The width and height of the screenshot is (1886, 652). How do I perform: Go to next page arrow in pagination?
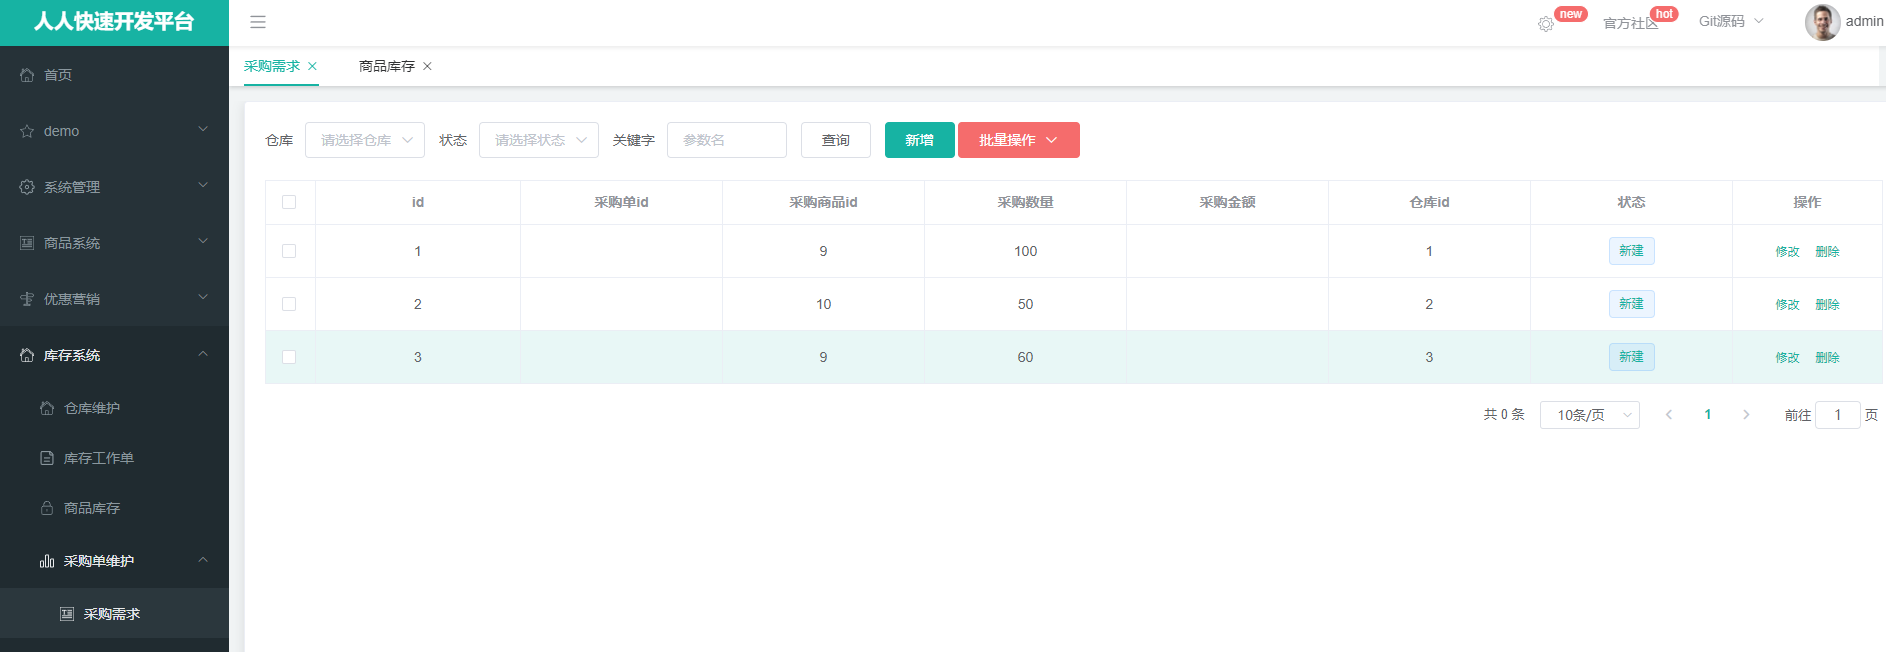click(1746, 415)
